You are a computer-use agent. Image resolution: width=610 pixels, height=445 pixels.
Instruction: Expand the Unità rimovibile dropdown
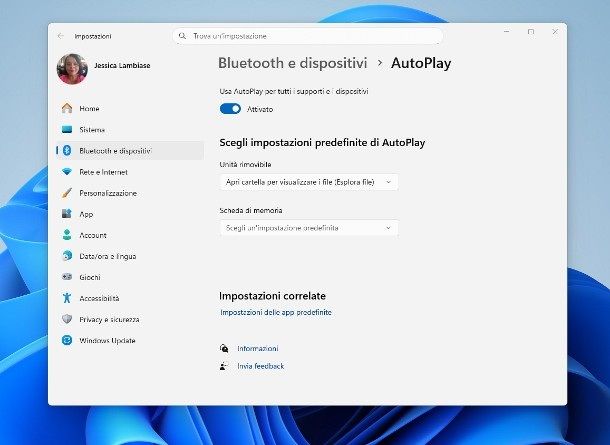[308, 182]
